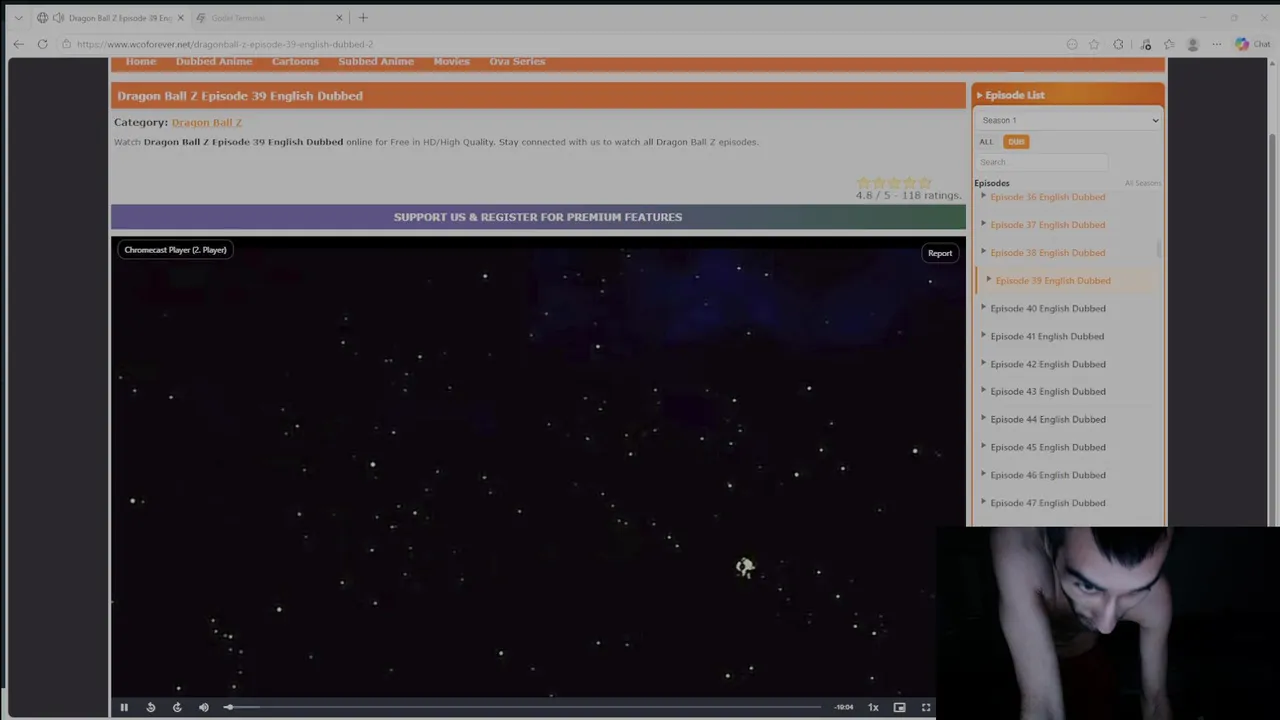This screenshot has height=720, width=1280.
Task: Open the favorites list icon
Action: pyautogui.click(x=1169, y=44)
